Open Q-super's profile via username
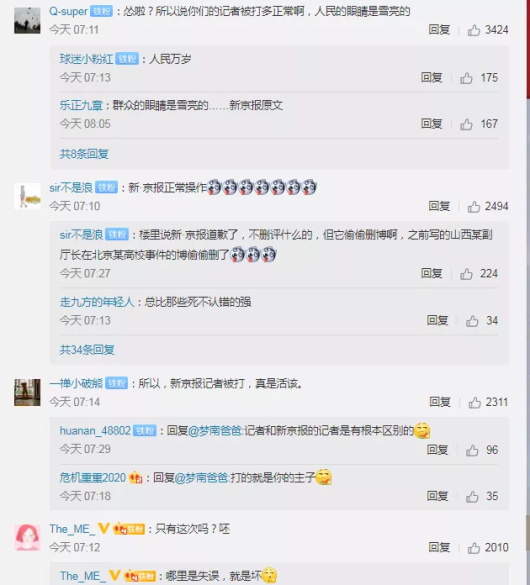The width and height of the screenshot is (530, 585). [68, 11]
